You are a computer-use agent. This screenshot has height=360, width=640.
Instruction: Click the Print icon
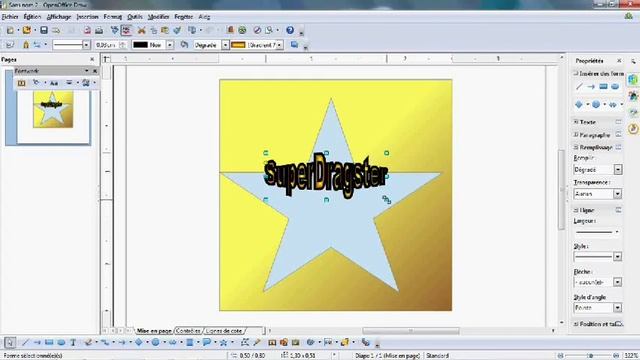click(x=99, y=30)
